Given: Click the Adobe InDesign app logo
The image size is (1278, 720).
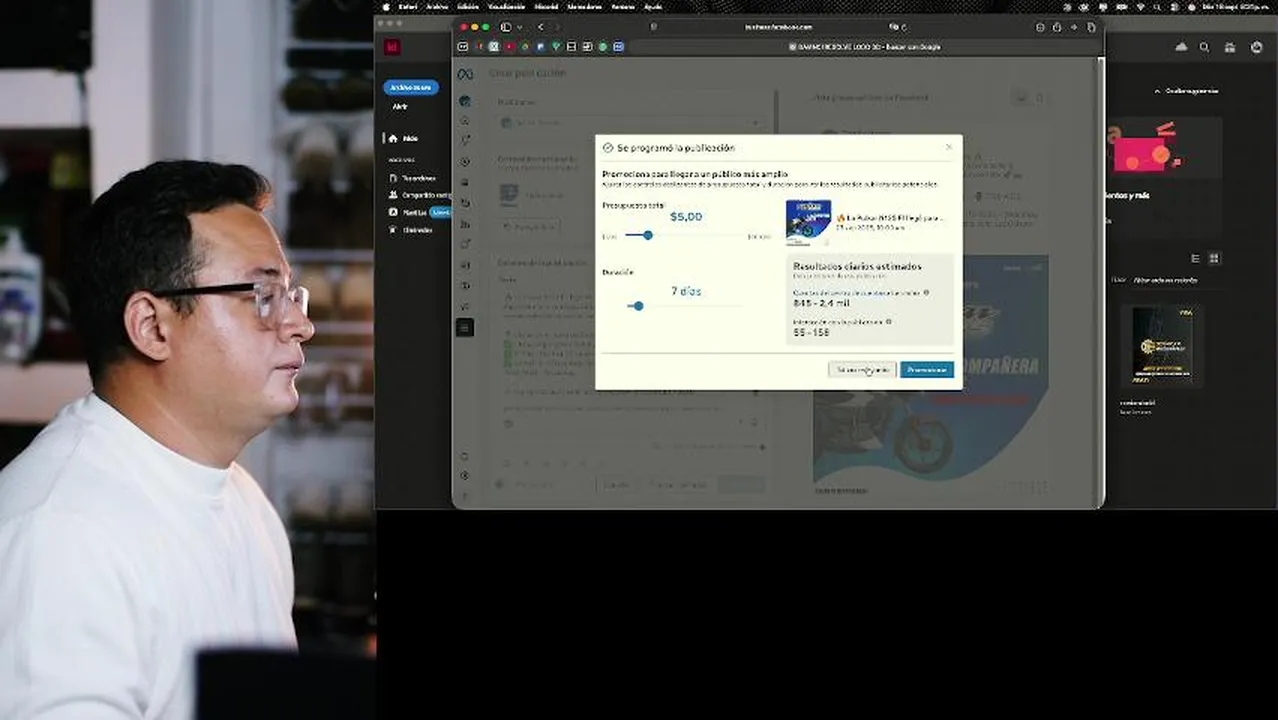Looking at the screenshot, I should click(393, 47).
